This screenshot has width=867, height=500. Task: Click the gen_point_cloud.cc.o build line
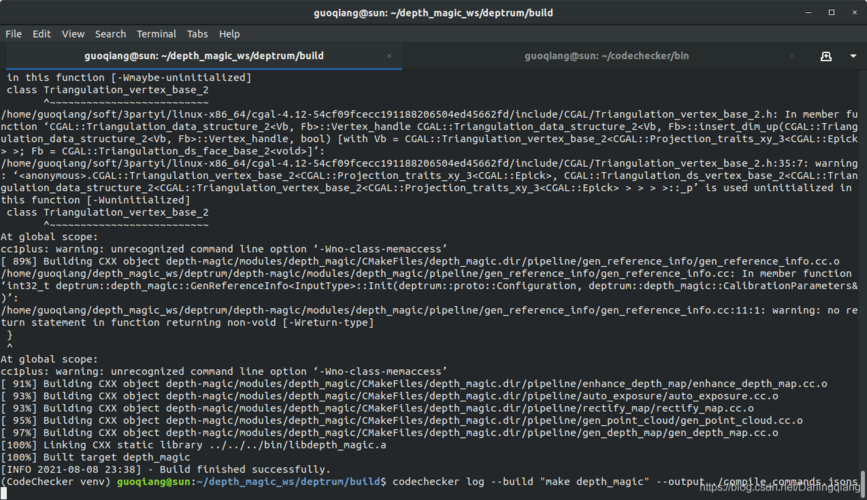pos(402,420)
